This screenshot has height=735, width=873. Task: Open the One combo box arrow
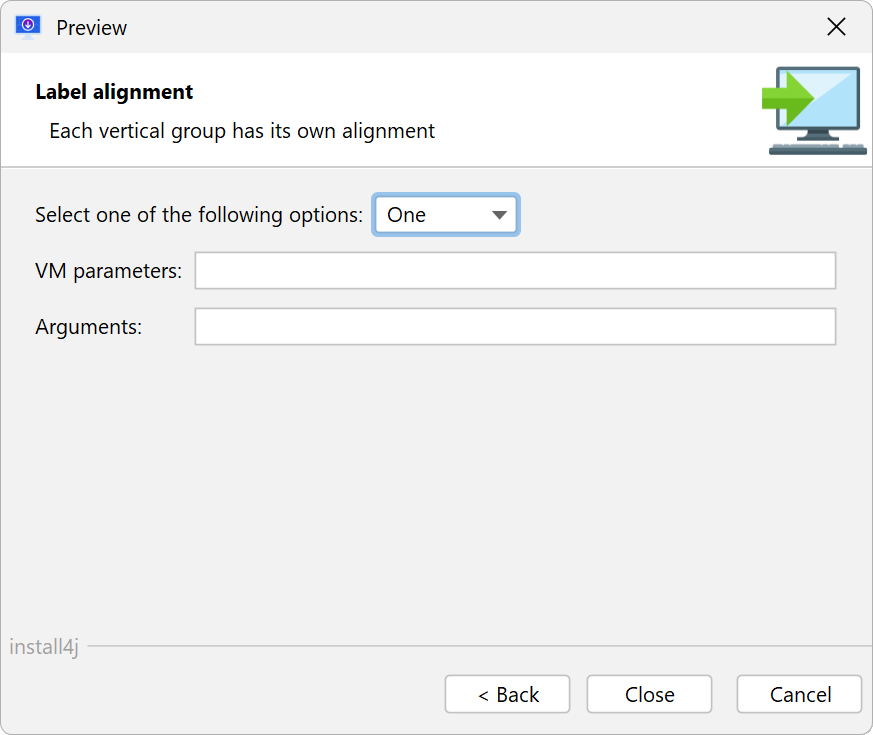click(499, 215)
